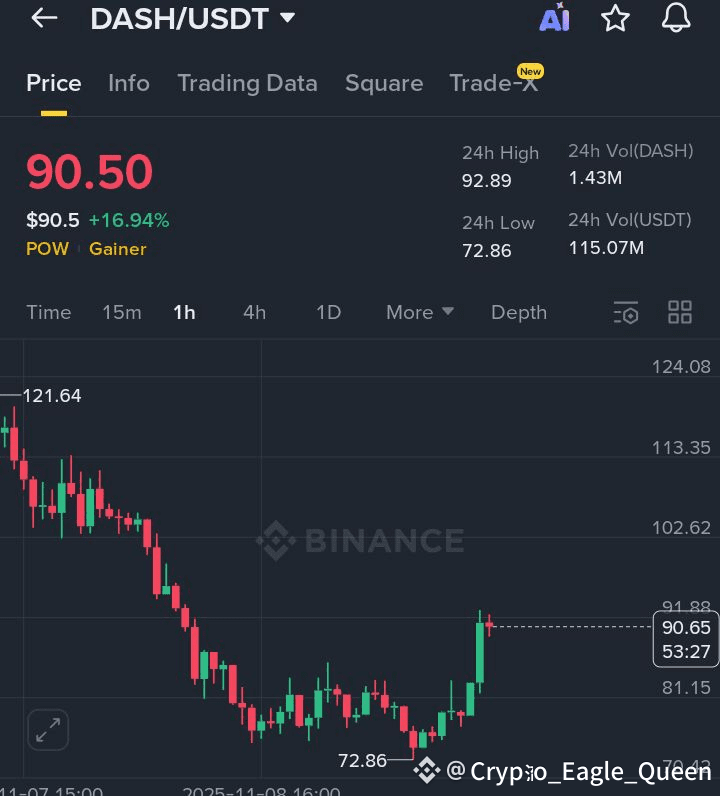Expand chart to fullscreen
Viewport: 720px width, 796px height.
[48, 729]
